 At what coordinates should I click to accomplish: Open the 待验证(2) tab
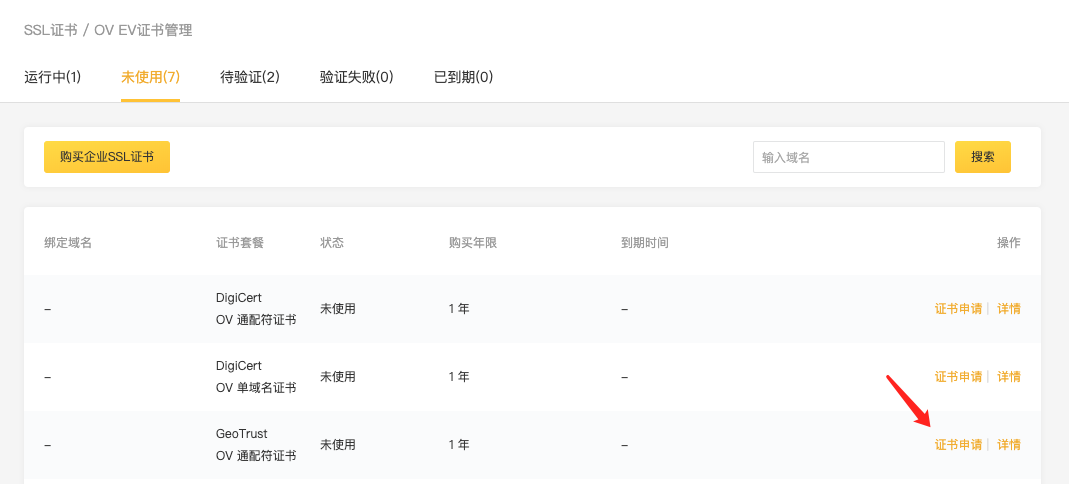(x=249, y=77)
